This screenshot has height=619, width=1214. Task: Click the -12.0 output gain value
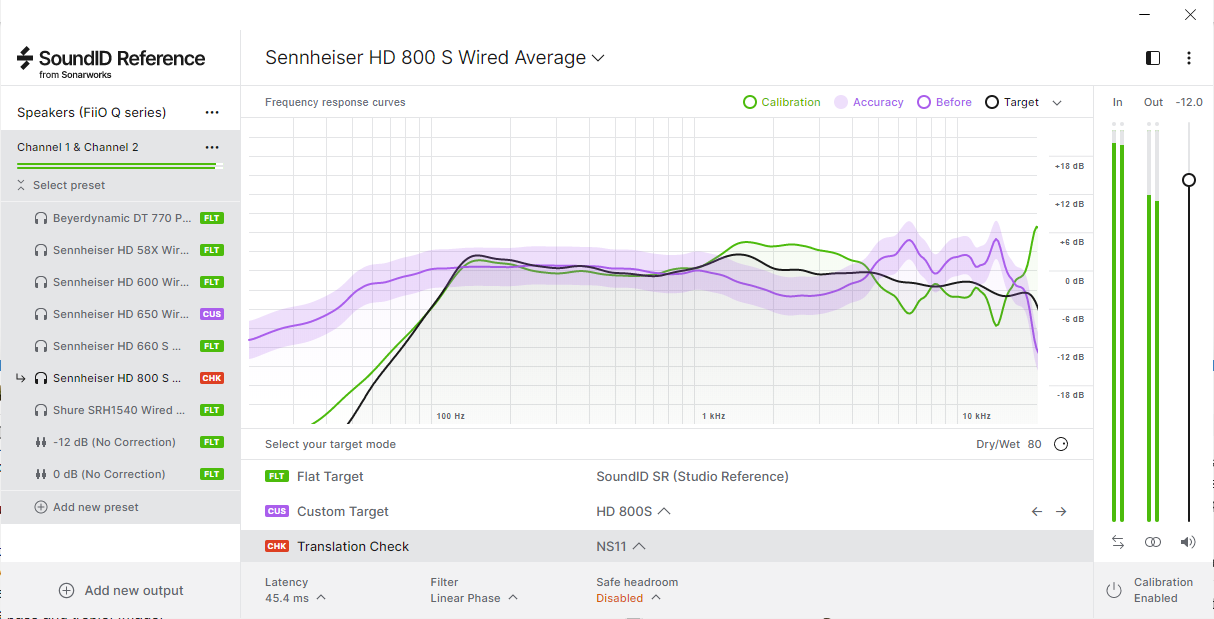1189,102
